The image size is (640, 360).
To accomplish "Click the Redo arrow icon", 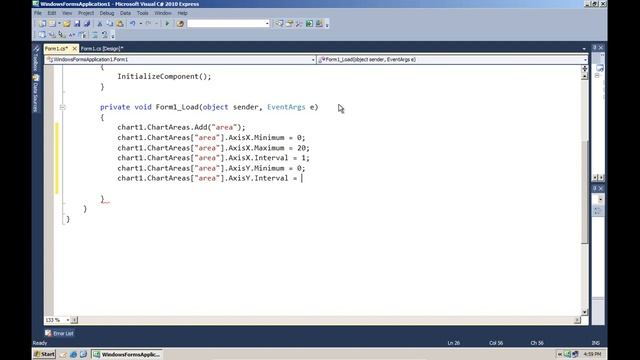I will pyautogui.click(x=148, y=24).
